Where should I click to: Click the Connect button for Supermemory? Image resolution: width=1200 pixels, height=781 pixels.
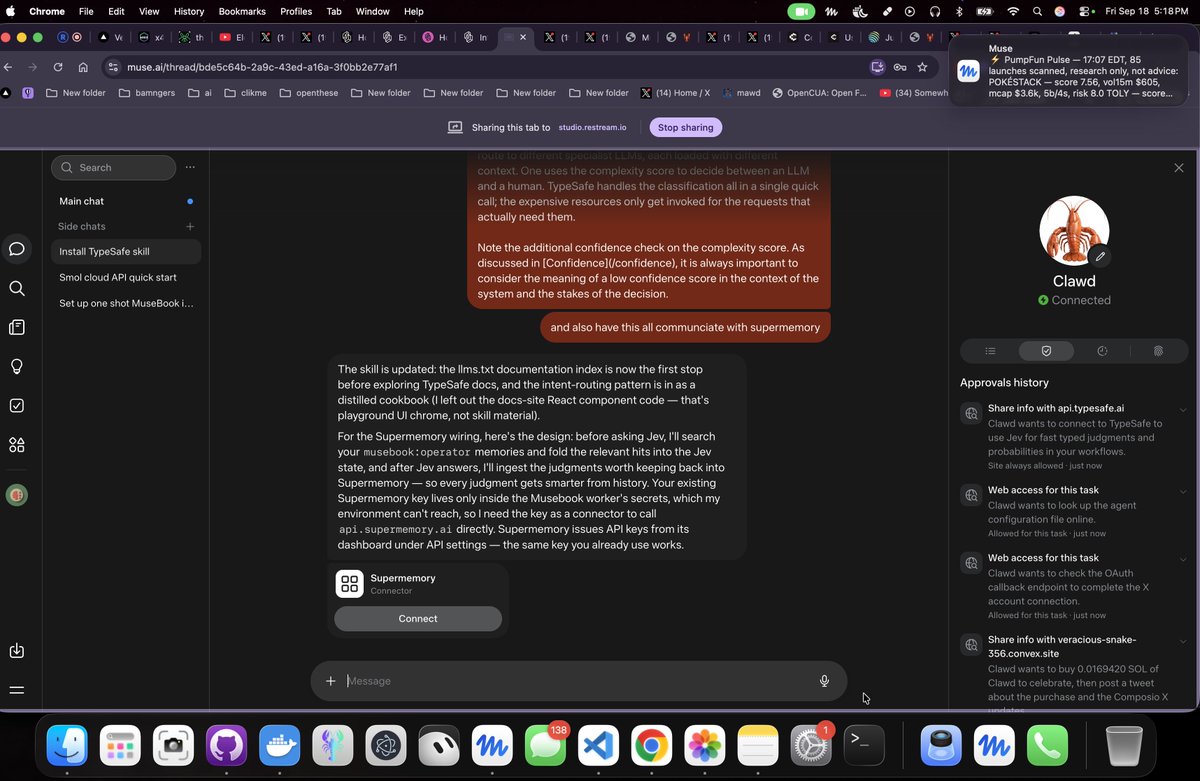pyautogui.click(x=418, y=619)
